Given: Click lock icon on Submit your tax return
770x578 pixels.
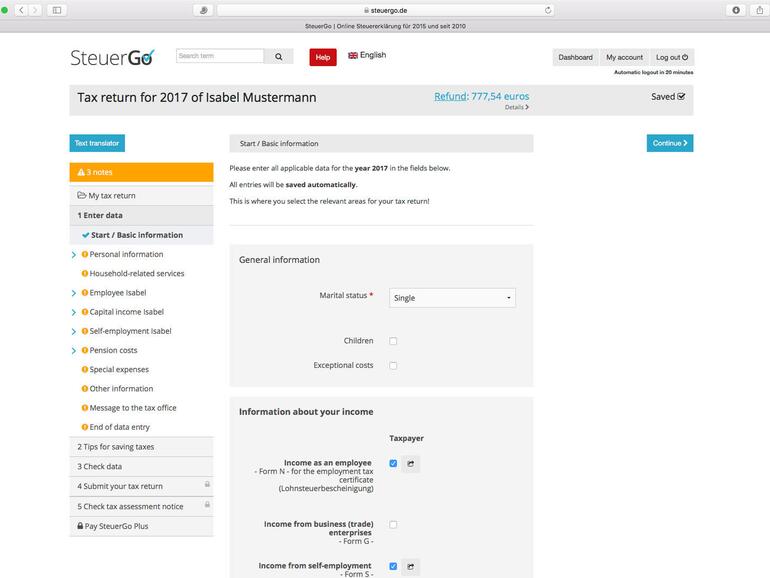Looking at the screenshot, I should 207,484.
